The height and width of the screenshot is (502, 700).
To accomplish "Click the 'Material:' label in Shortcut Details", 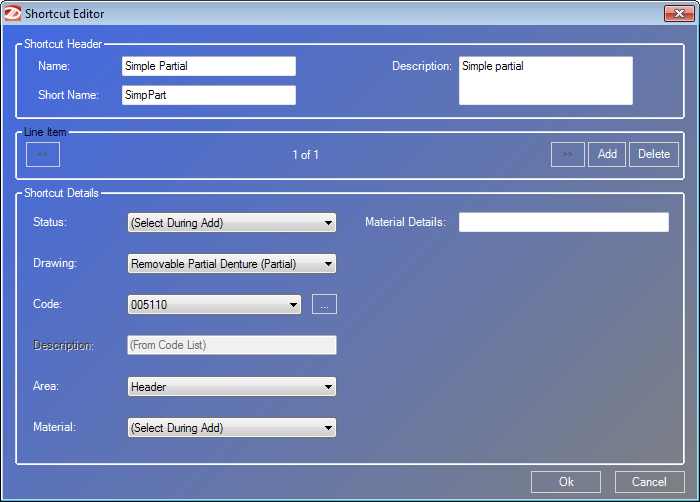I will coord(54,427).
